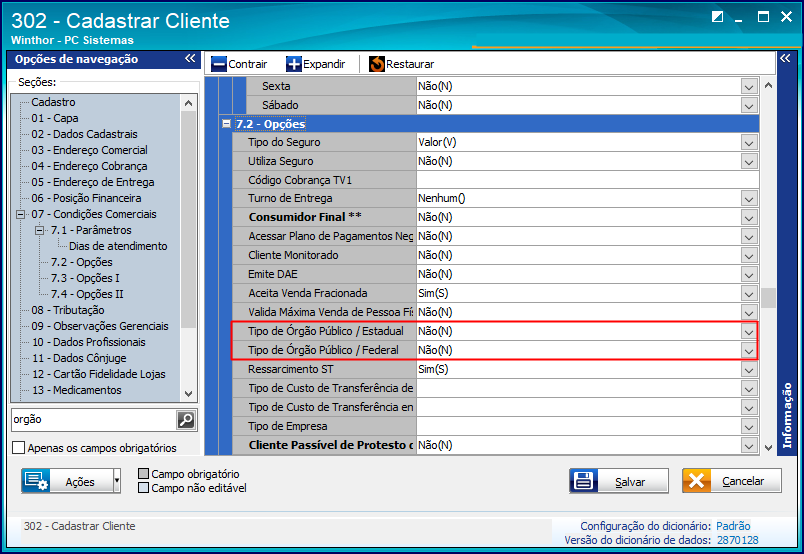The height and width of the screenshot is (554, 804).
Task: Select 12 - Cartão Fidelidade Lojas section
Action: pyautogui.click(x=98, y=374)
